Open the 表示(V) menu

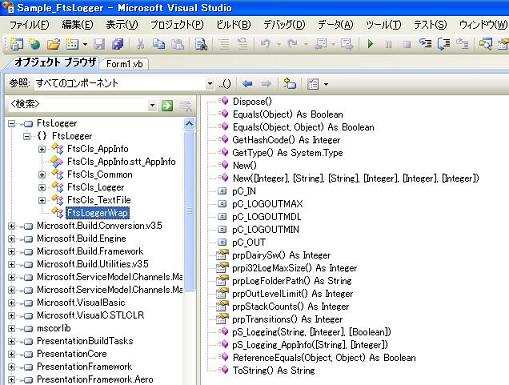pyautogui.click(x=122, y=25)
